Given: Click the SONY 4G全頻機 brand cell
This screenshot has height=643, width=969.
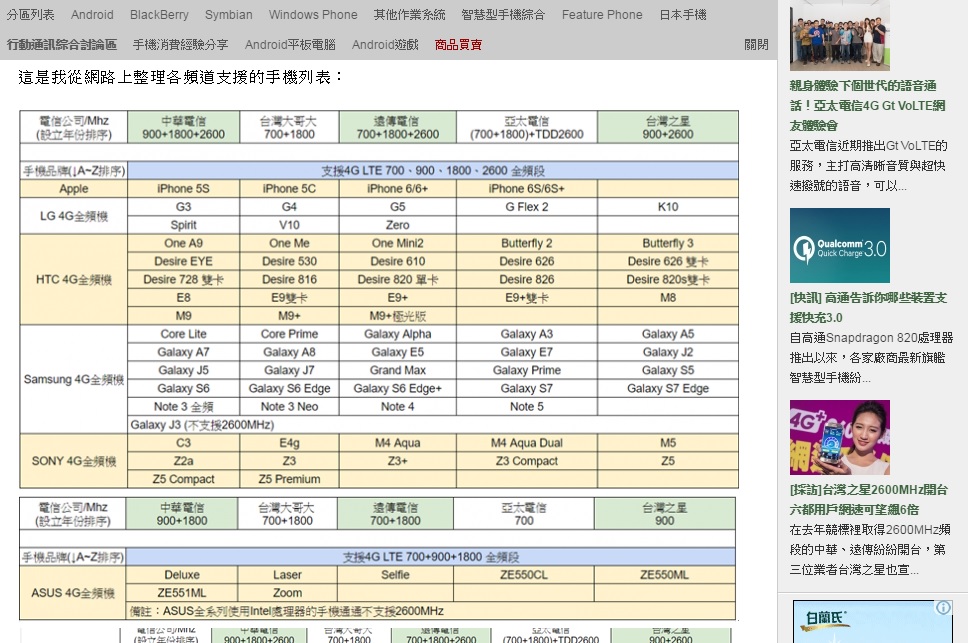Looking at the screenshot, I should pos(74,461).
